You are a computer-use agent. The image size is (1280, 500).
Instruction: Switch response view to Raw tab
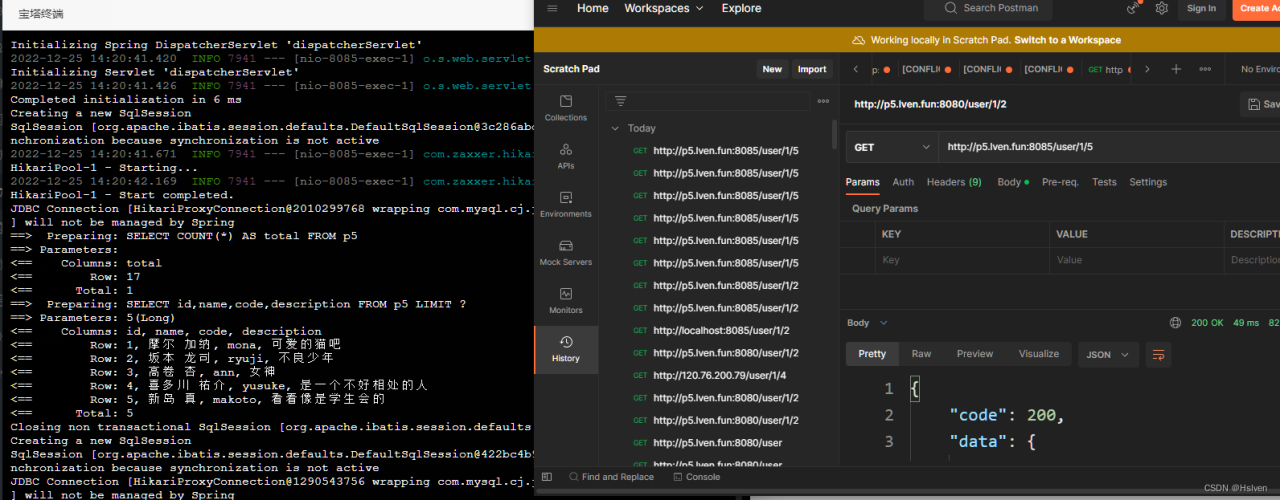[x=921, y=354]
